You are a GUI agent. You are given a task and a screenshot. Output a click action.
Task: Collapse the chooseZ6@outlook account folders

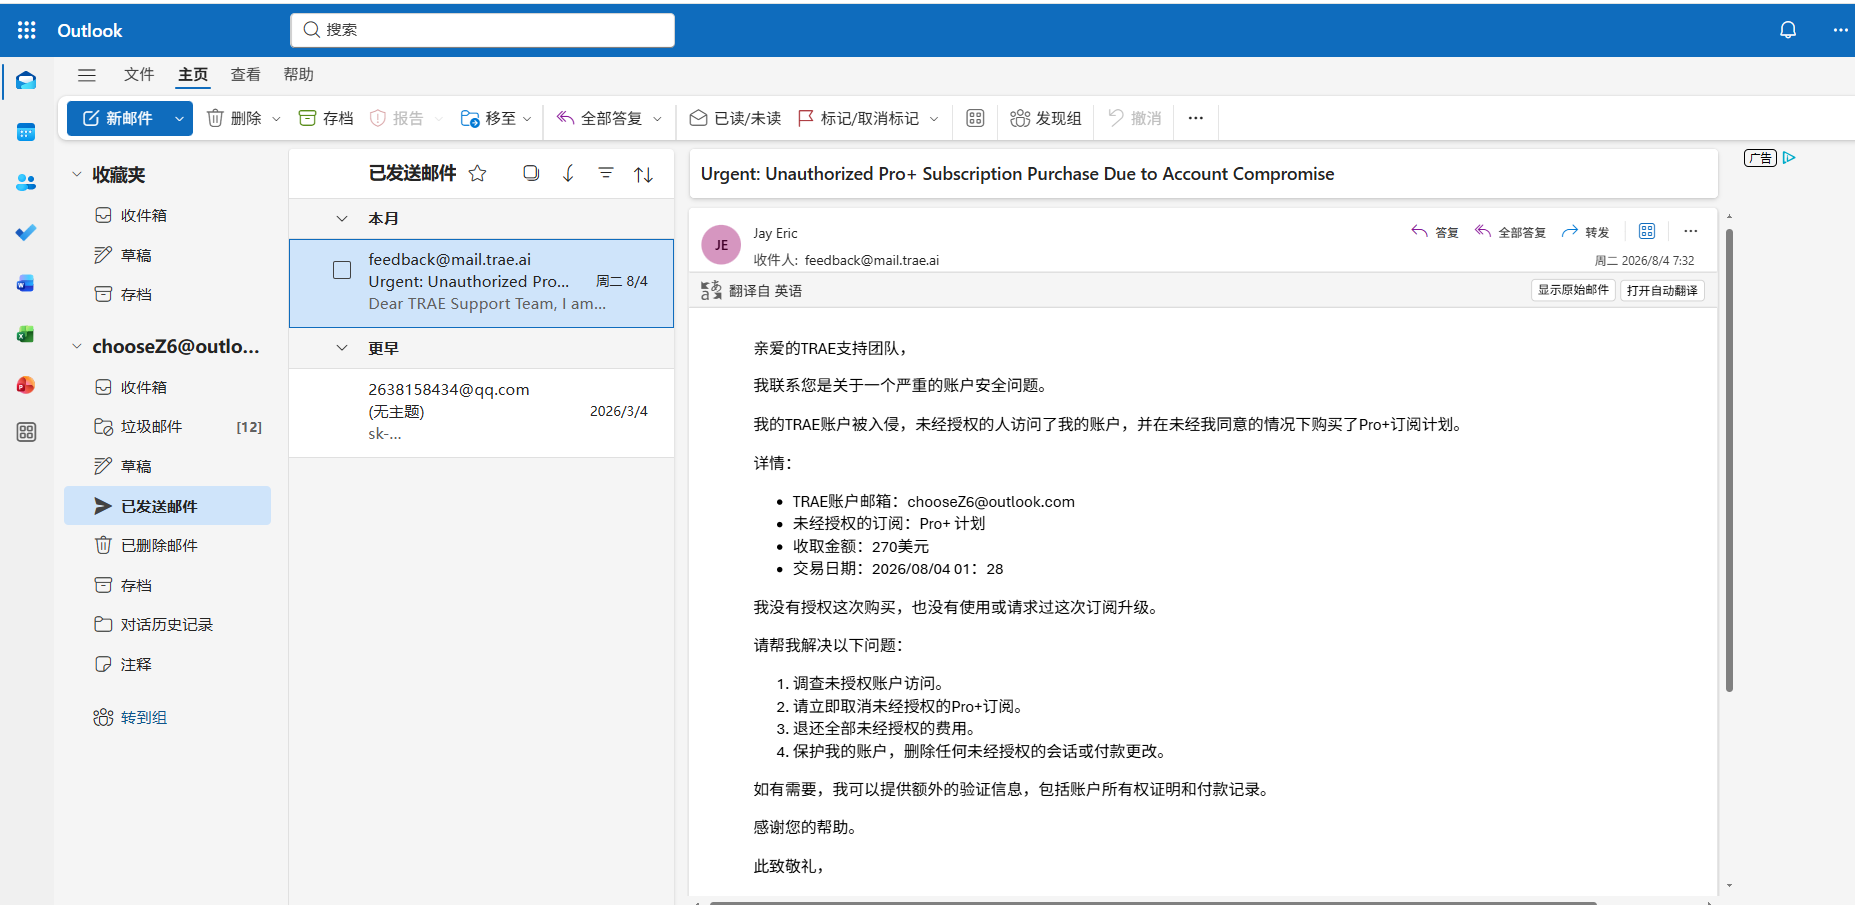point(76,346)
